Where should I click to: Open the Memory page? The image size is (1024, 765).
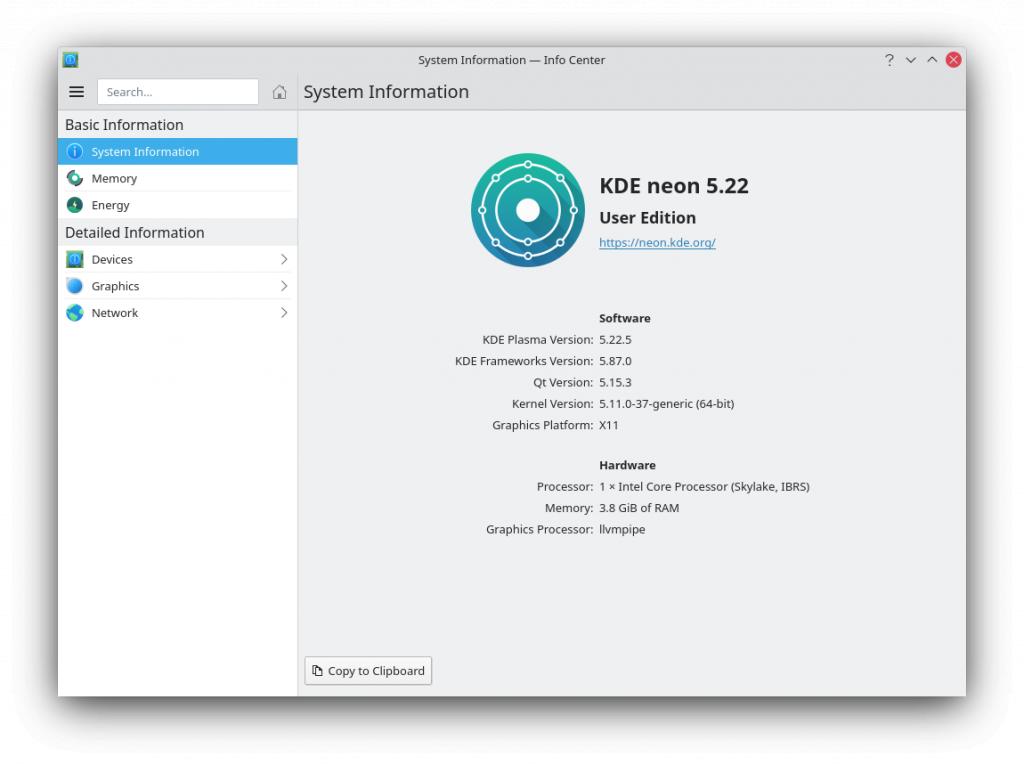[114, 179]
